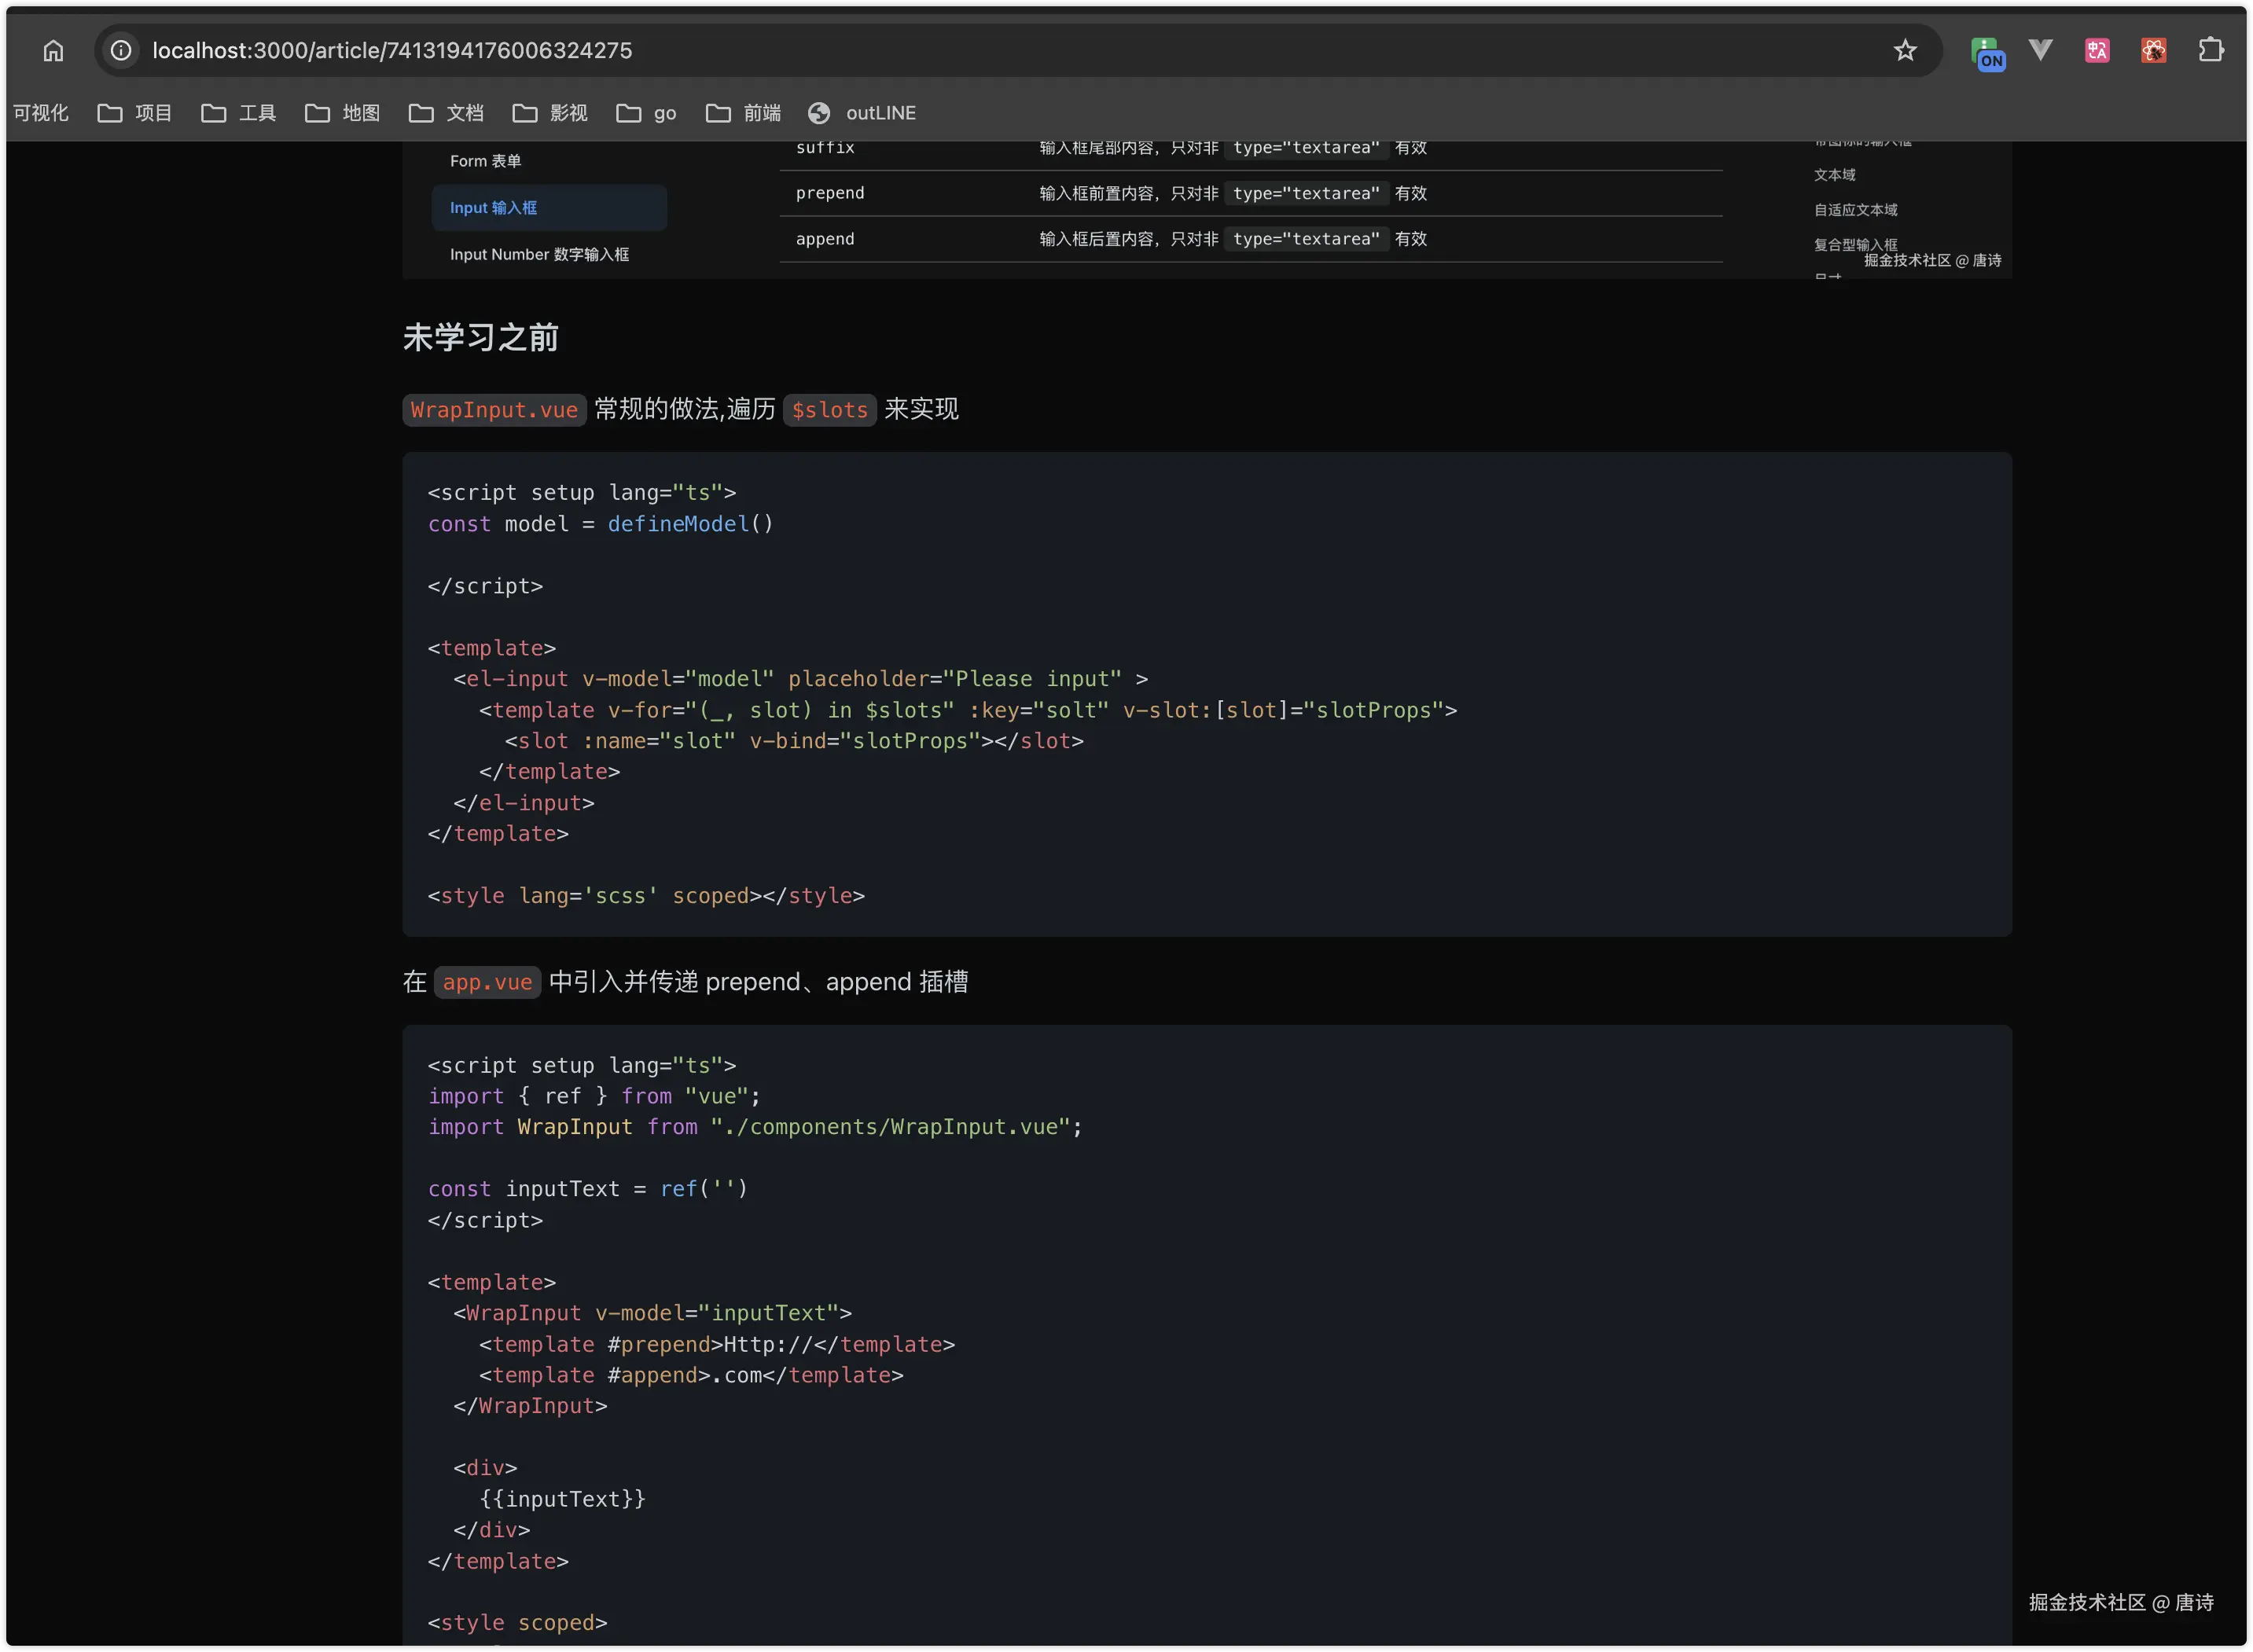The width and height of the screenshot is (2253, 1652).
Task: Click the const inputText = ref('') line
Action: 588,1189
